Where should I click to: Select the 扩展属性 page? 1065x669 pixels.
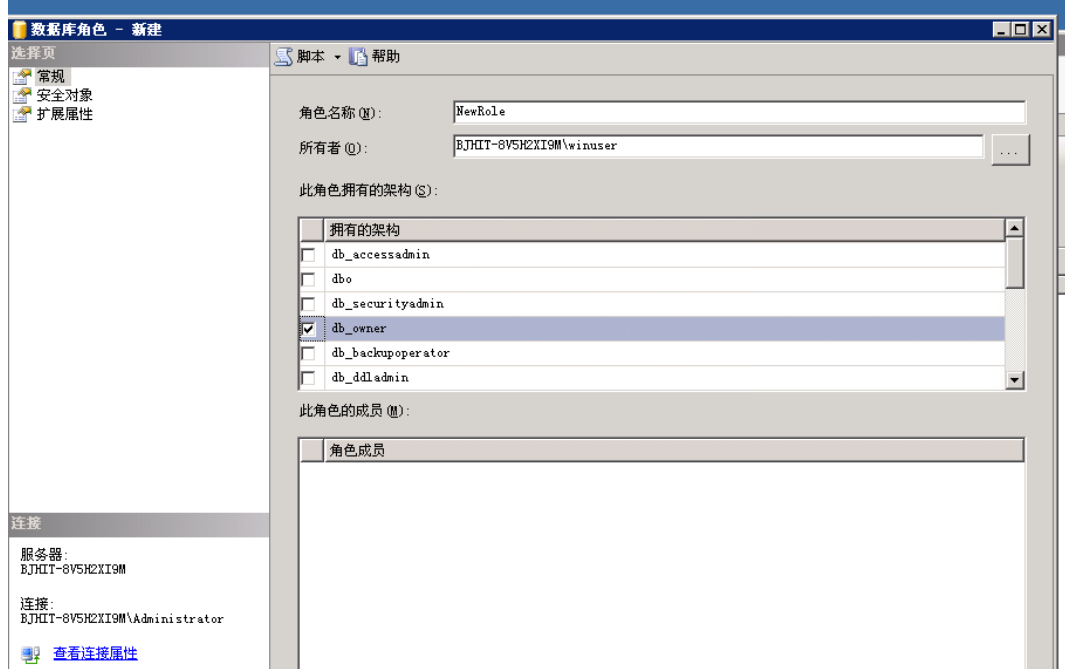(65, 114)
